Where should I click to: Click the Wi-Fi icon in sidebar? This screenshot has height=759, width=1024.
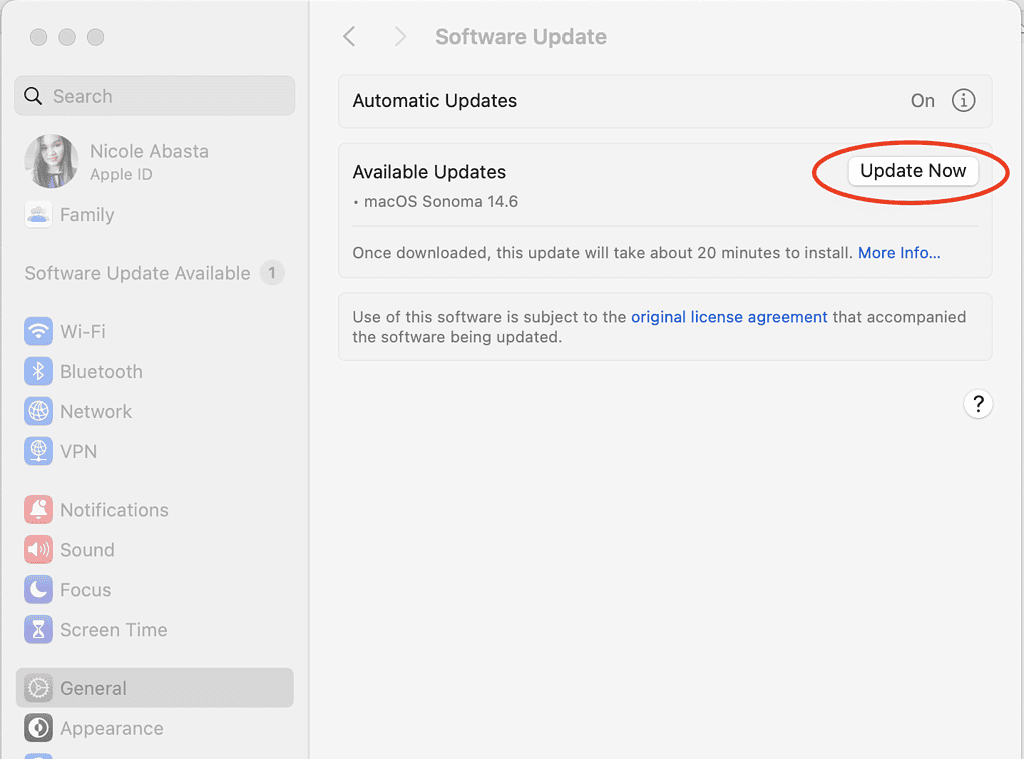38,331
